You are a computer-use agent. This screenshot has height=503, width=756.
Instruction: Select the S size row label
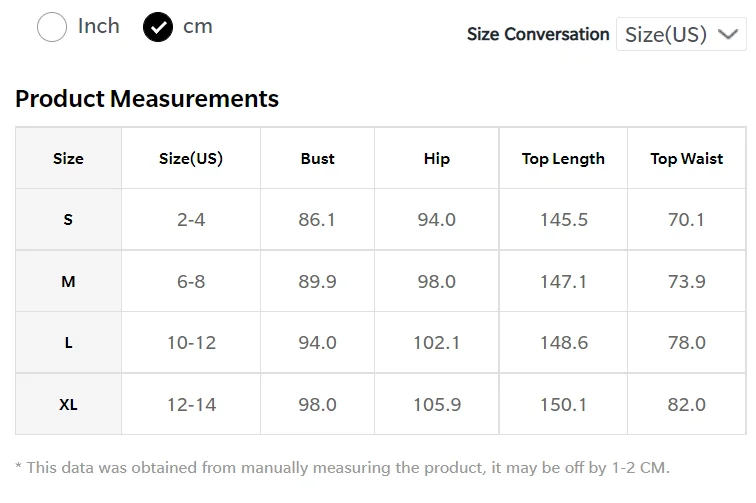coord(68,220)
